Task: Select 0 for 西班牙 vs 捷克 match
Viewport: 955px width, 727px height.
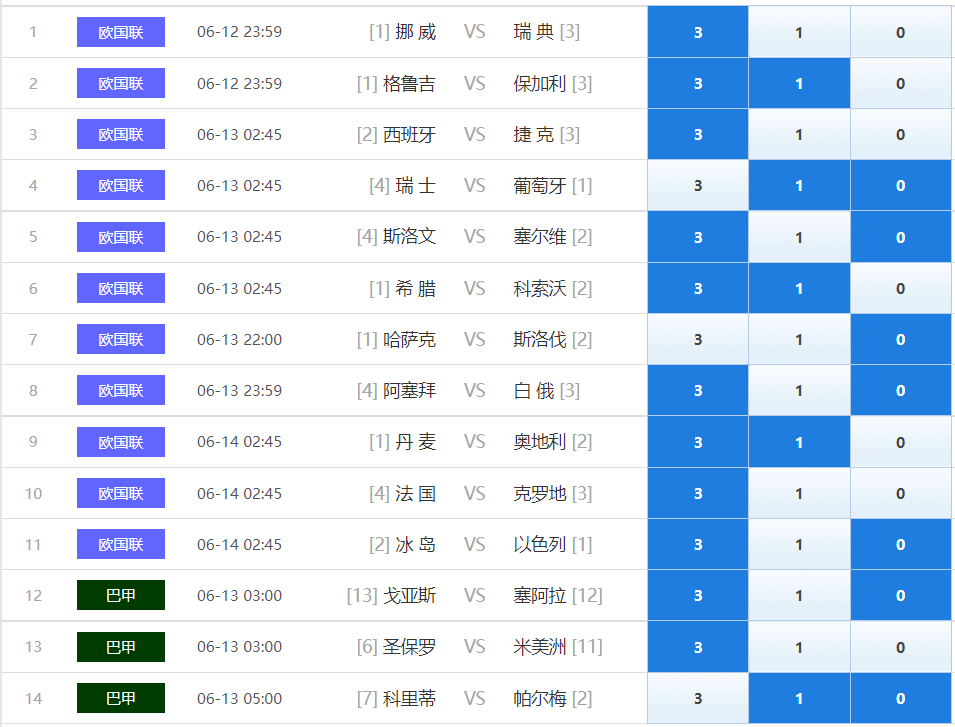Action: [x=901, y=135]
